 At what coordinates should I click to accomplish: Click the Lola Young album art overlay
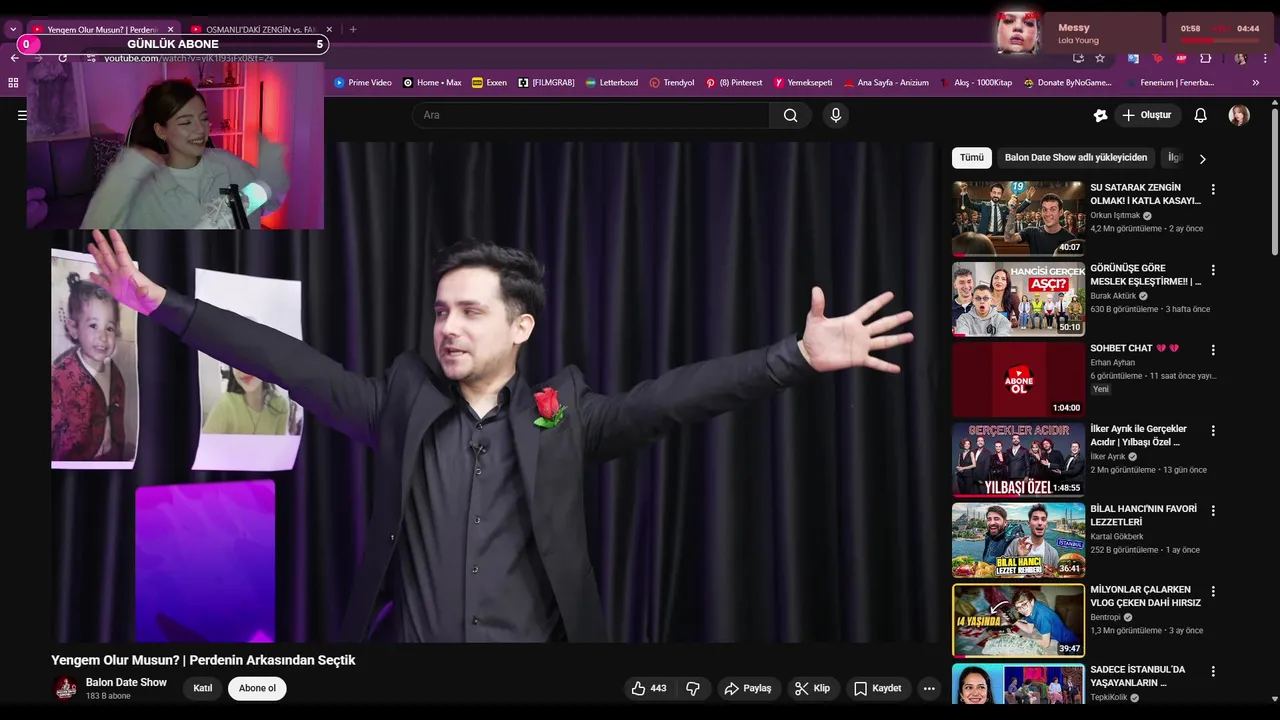tap(1018, 33)
